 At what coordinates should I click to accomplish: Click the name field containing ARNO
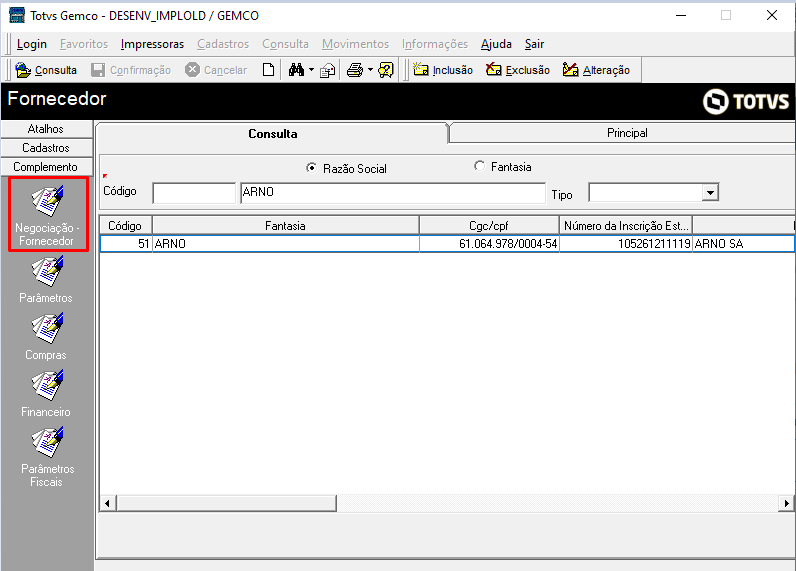pos(393,193)
